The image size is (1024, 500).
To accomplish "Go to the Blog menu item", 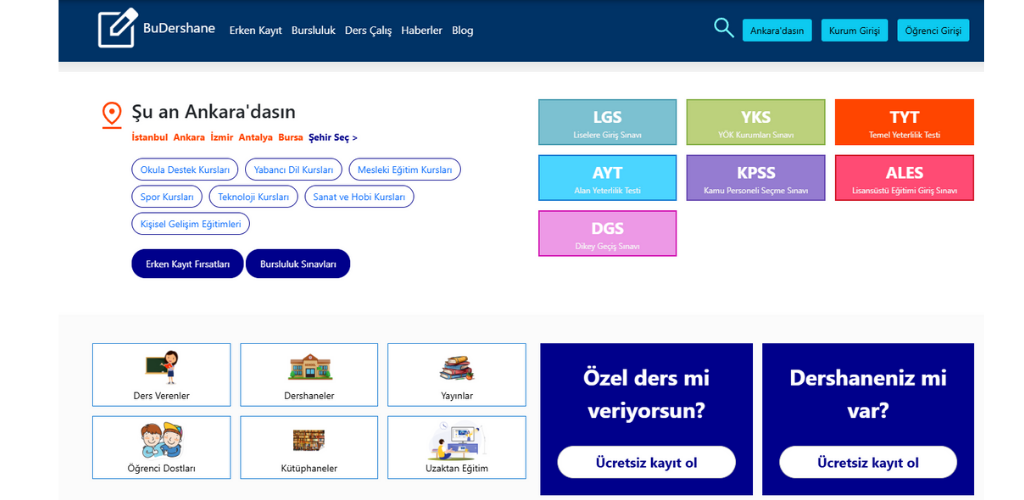I will click(462, 31).
